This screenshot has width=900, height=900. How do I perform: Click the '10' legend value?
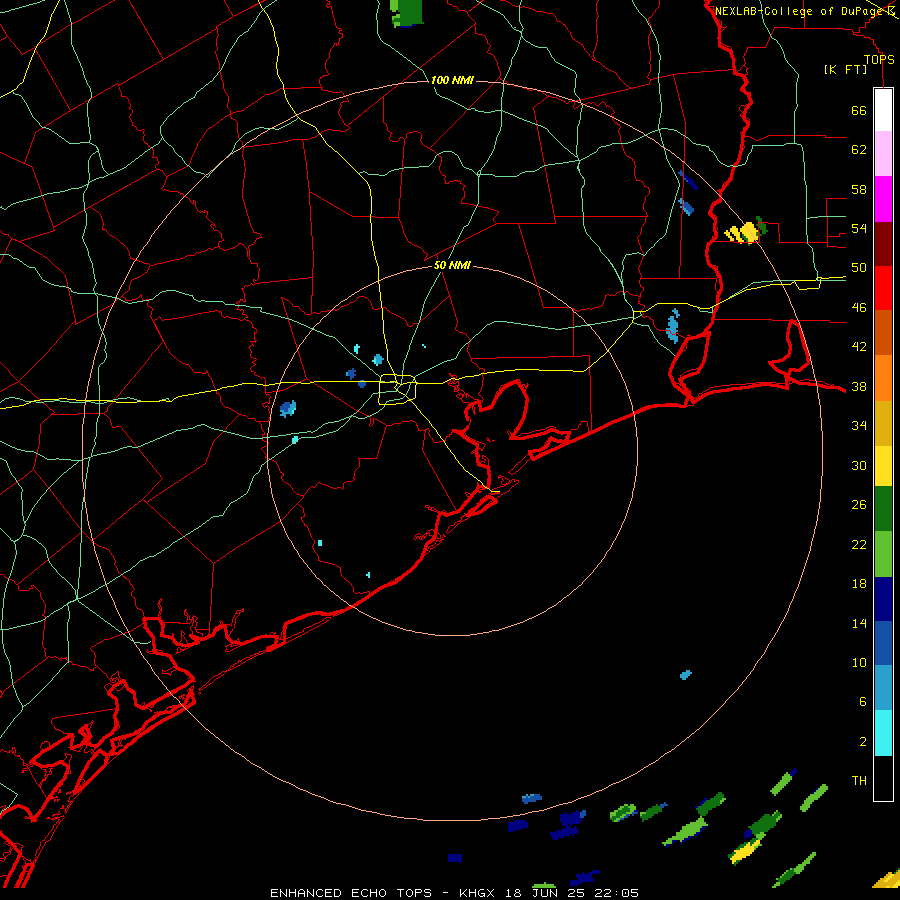point(859,663)
